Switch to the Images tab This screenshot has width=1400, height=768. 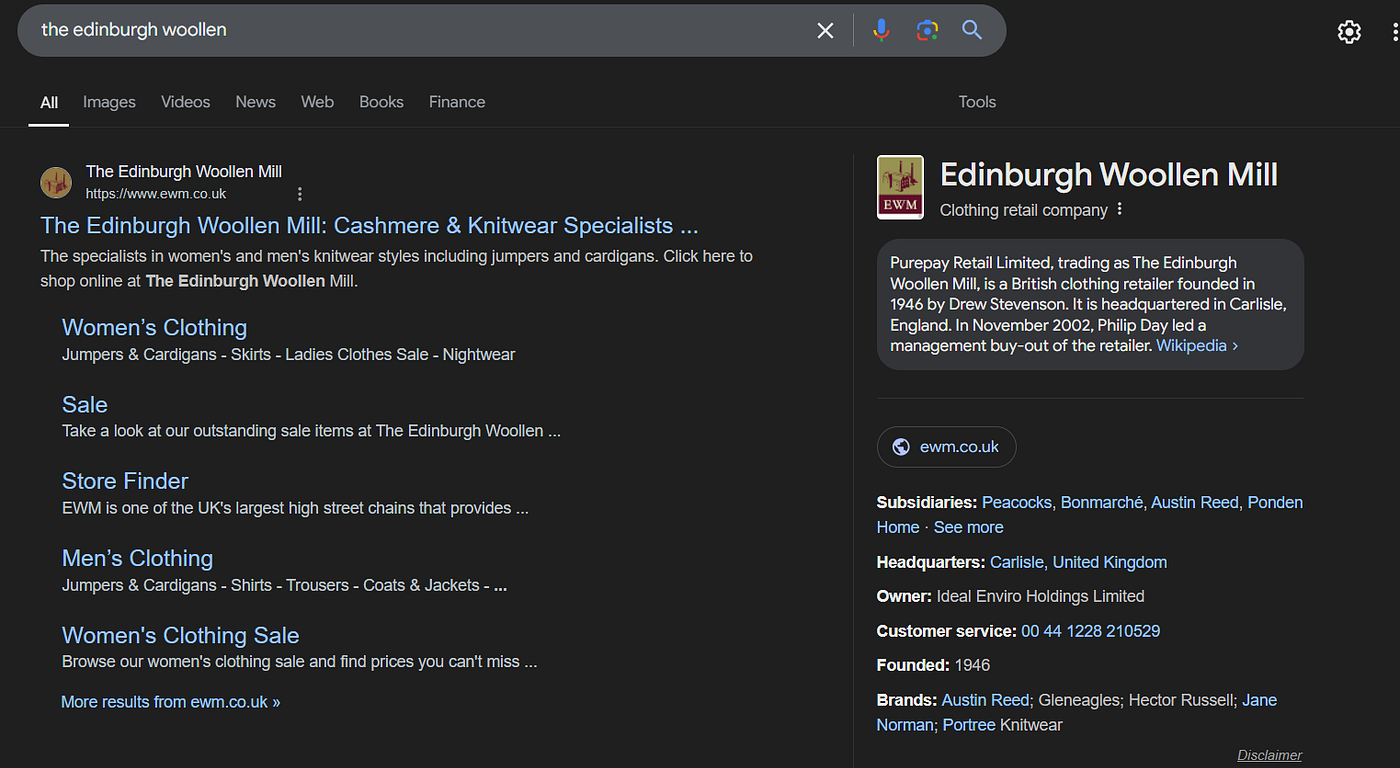pyautogui.click(x=109, y=102)
